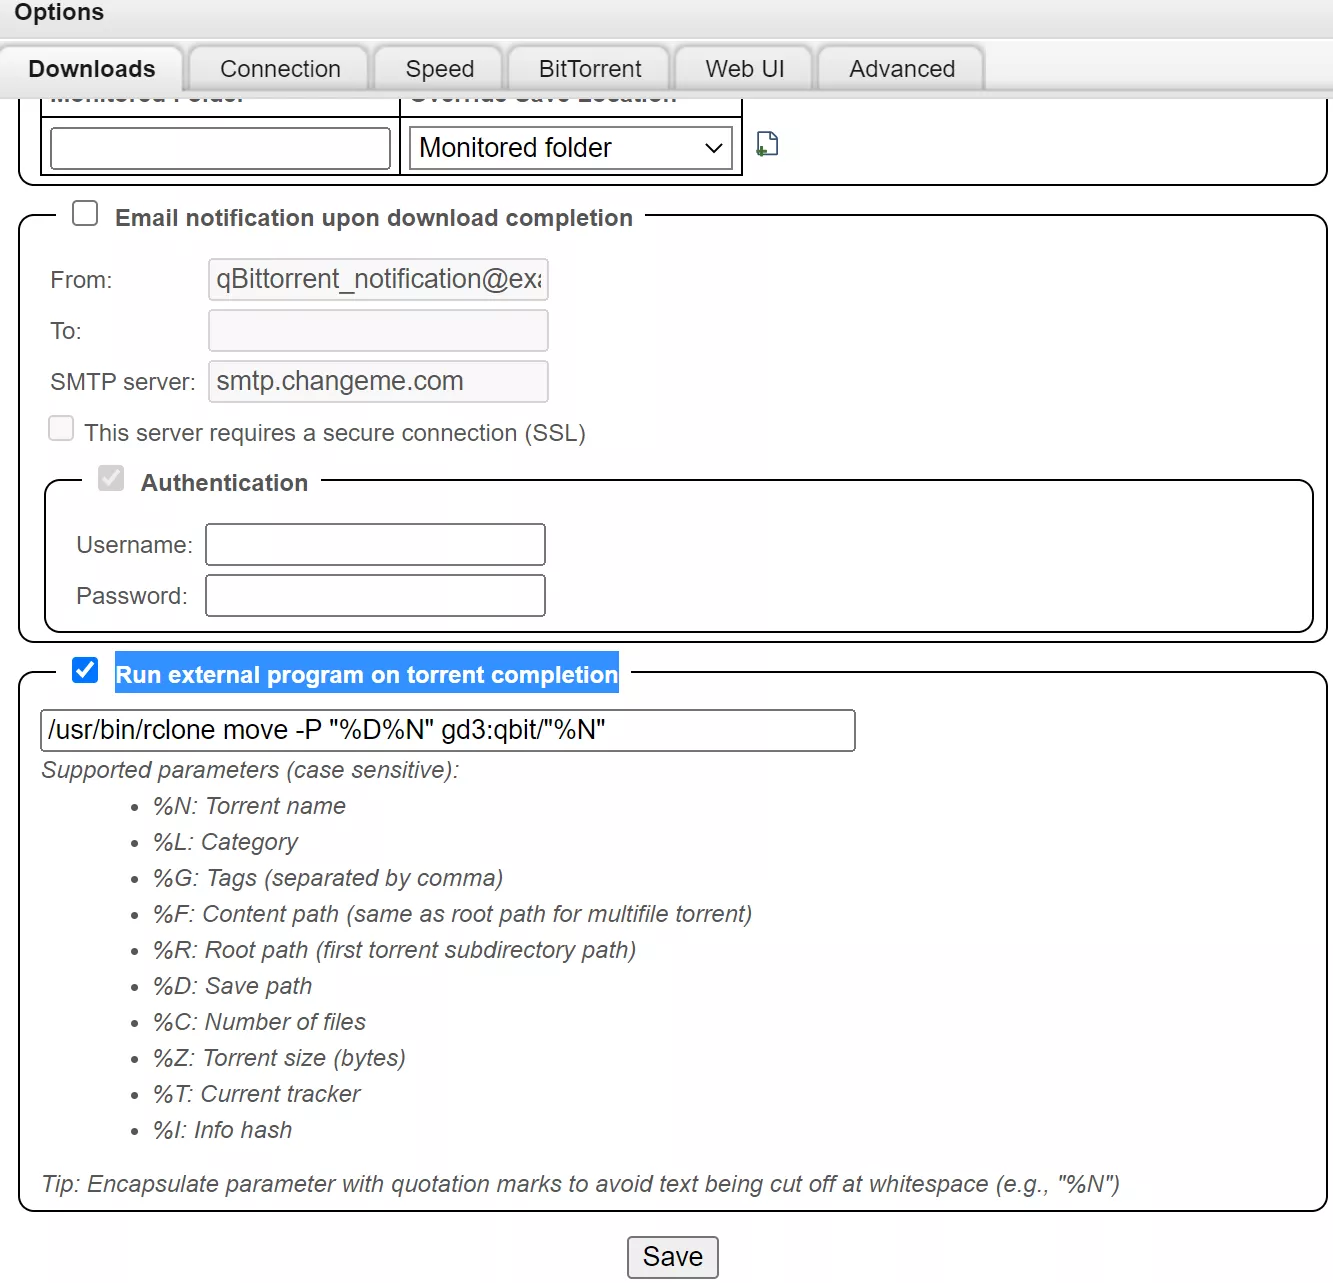Focus the From email address field
1333x1283 pixels.
[378, 280]
